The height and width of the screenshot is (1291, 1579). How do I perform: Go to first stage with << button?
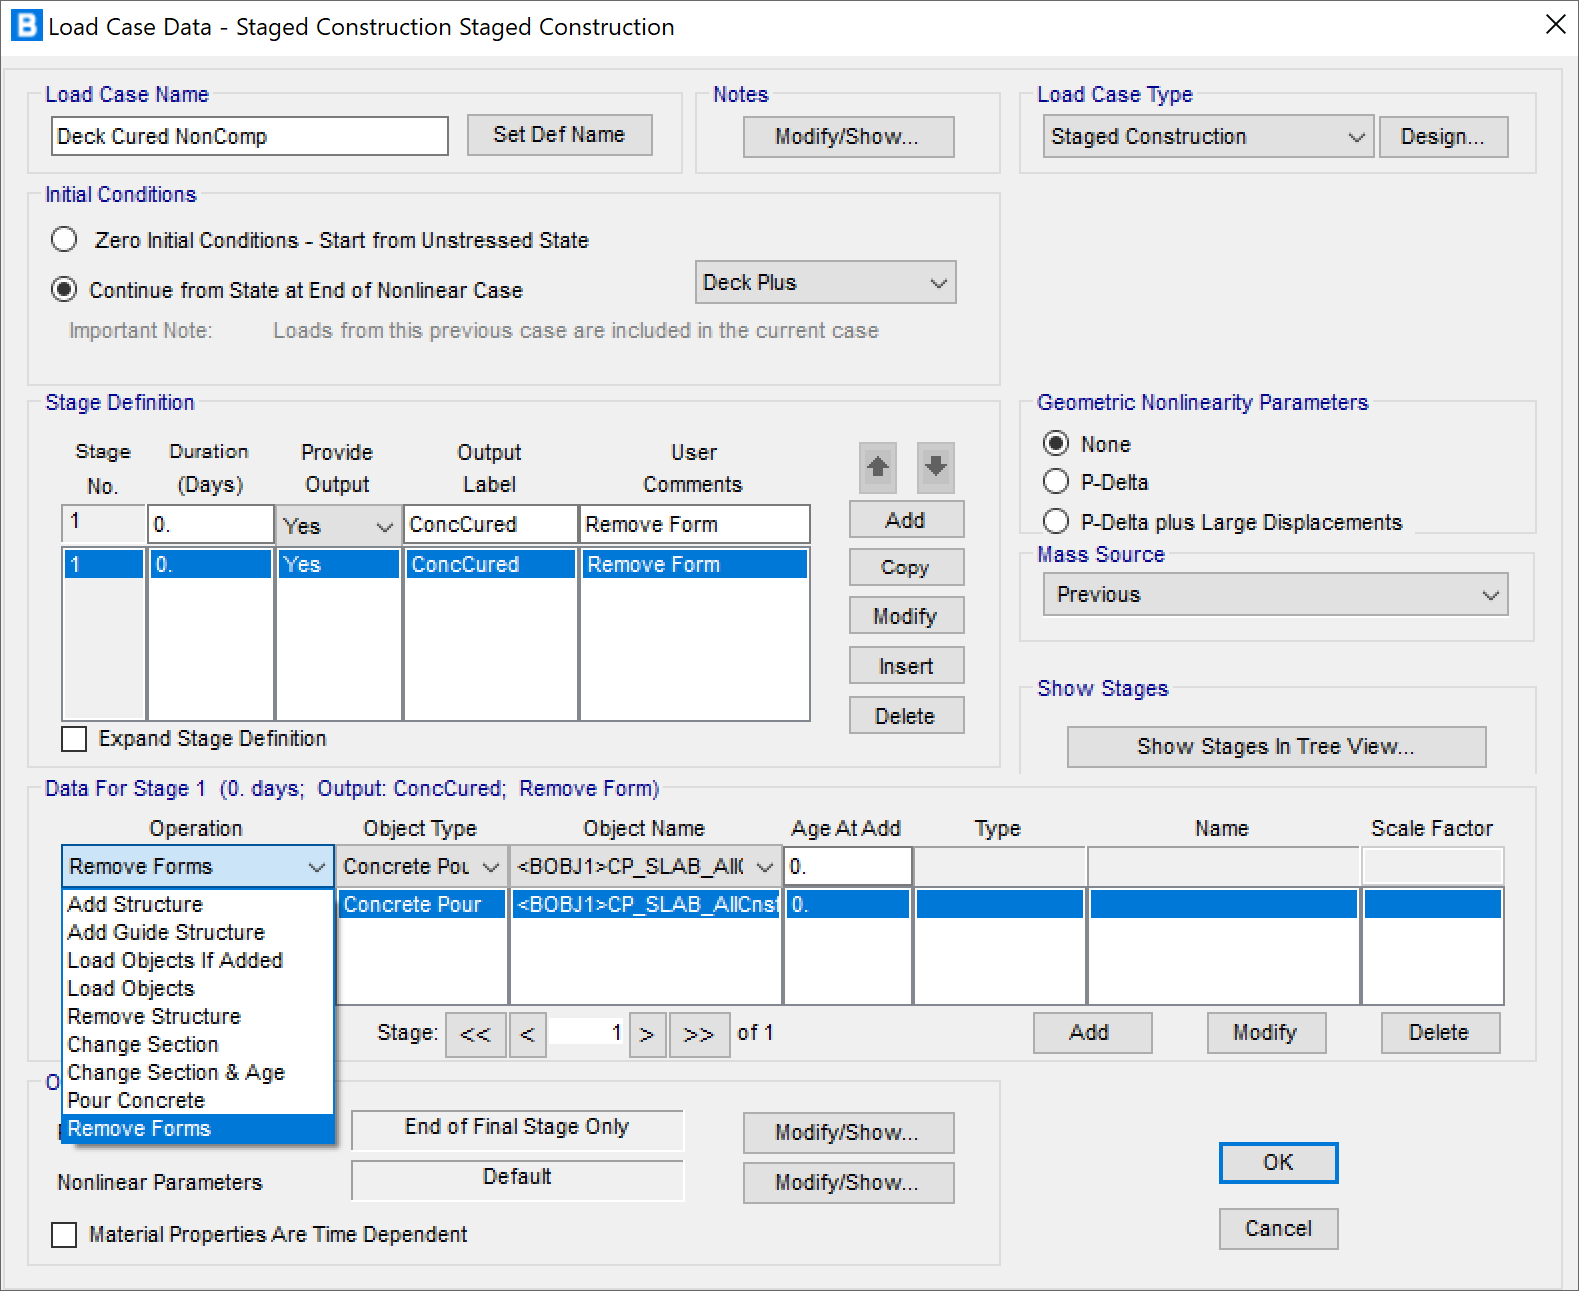[475, 1034]
